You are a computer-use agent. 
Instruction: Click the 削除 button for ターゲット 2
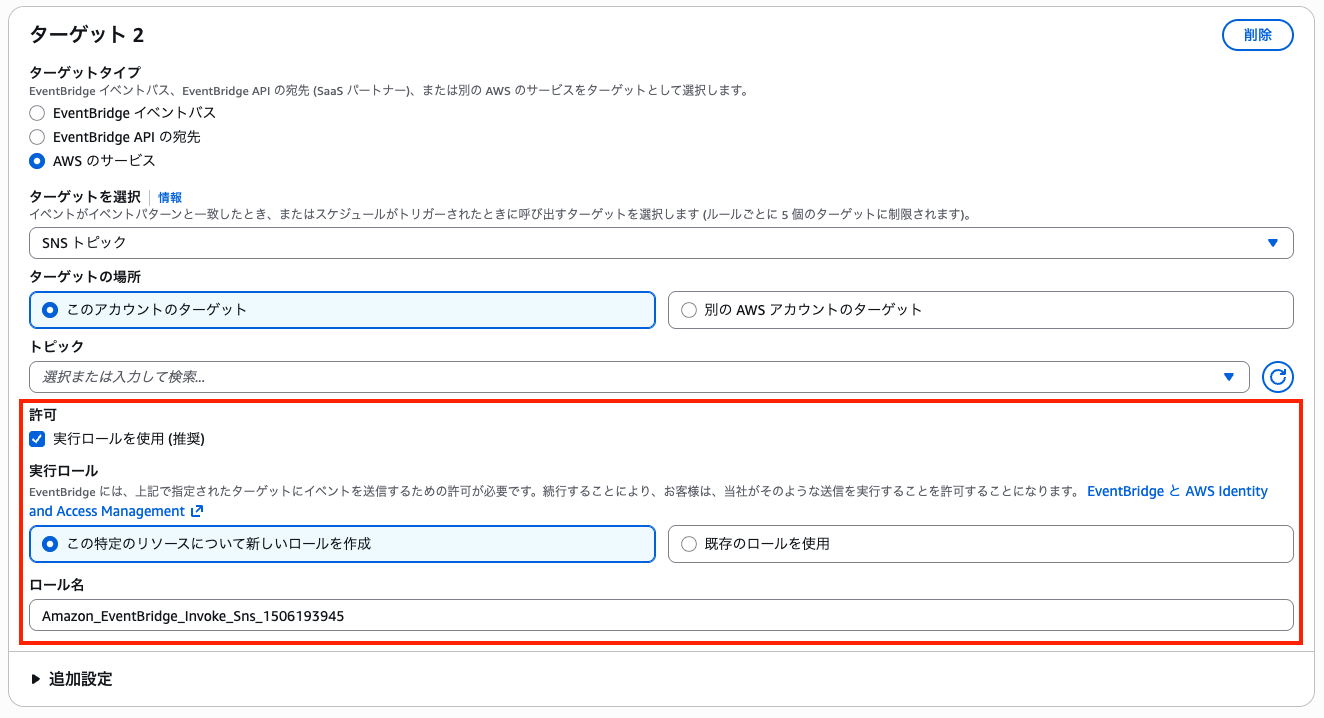[1257, 34]
